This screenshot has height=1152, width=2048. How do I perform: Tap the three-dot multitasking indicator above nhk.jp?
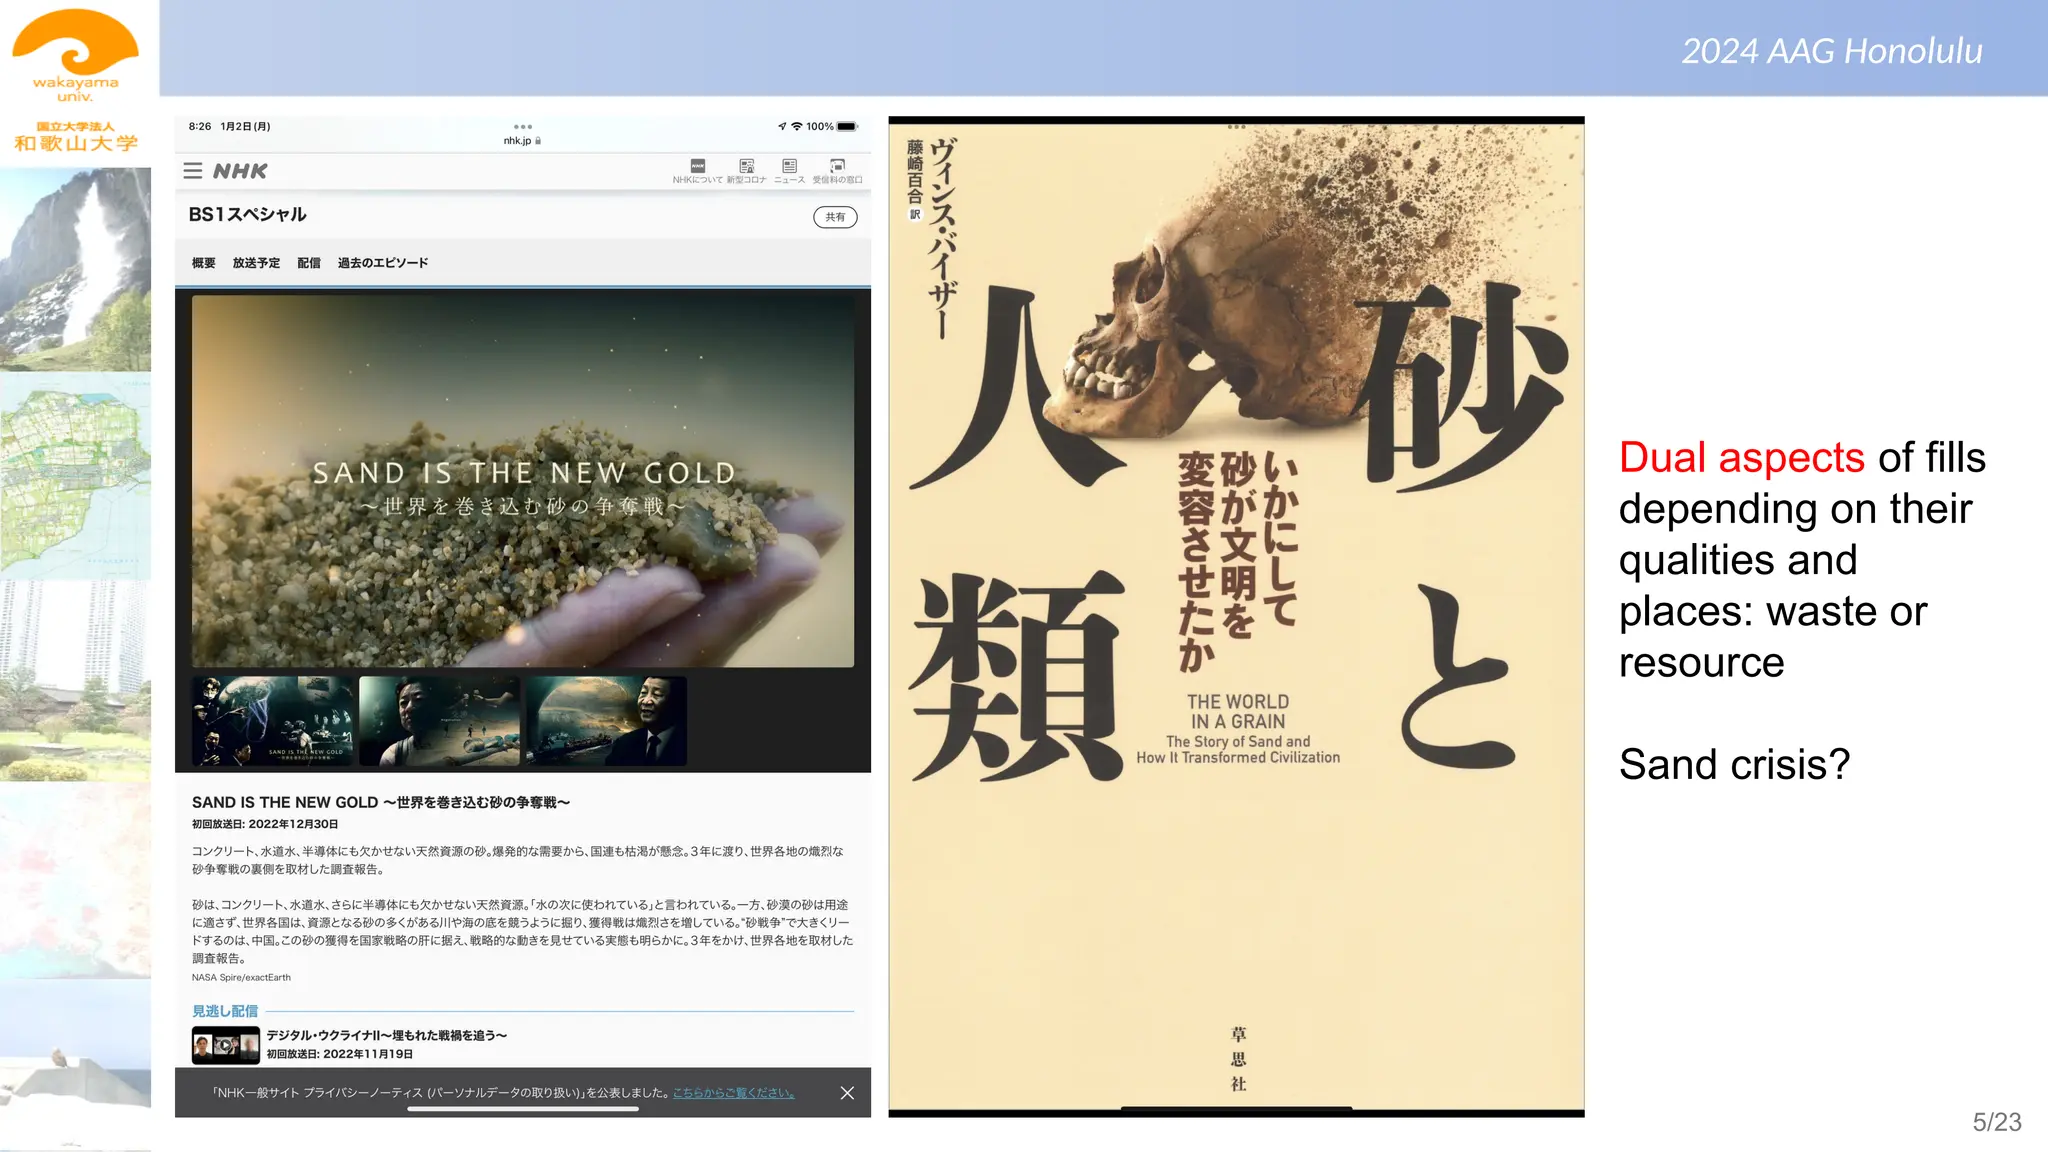pos(523,127)
